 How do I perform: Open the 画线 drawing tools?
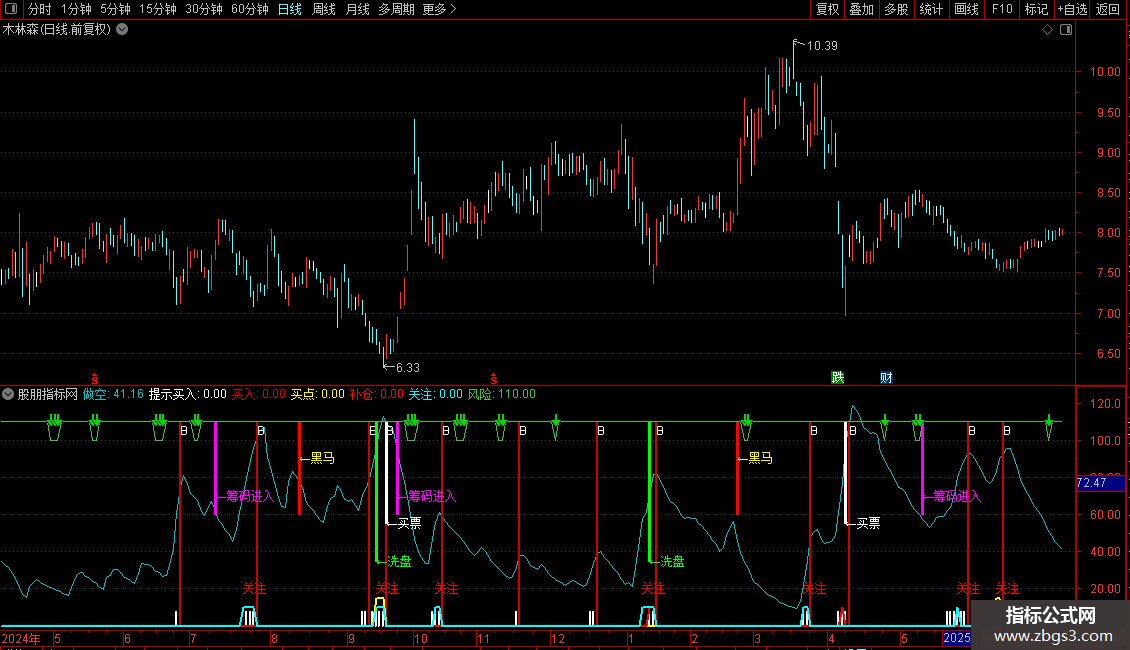[966, 9]
